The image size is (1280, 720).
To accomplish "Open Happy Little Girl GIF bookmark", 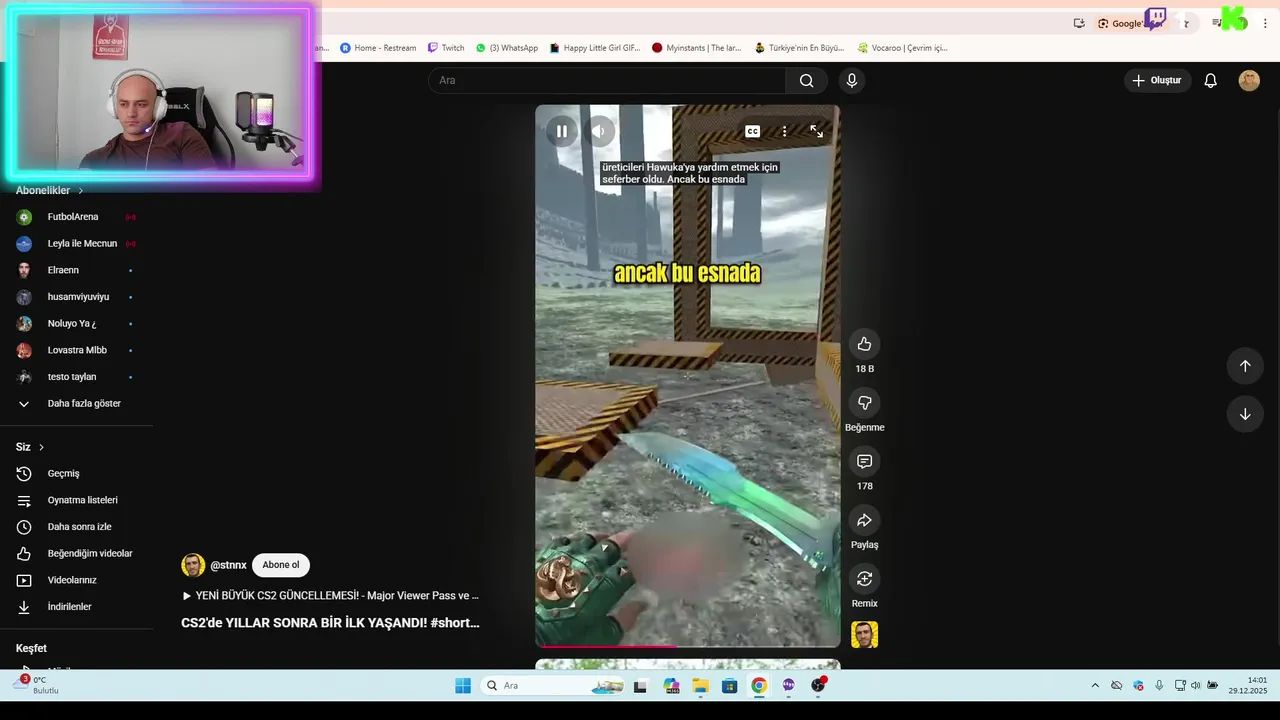I will coord(595,47).
